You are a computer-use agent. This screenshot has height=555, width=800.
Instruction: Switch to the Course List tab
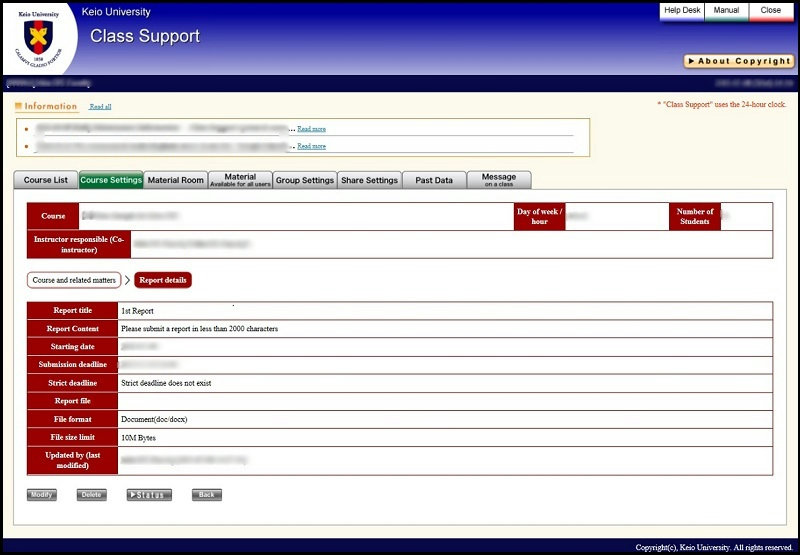point(46,180)
